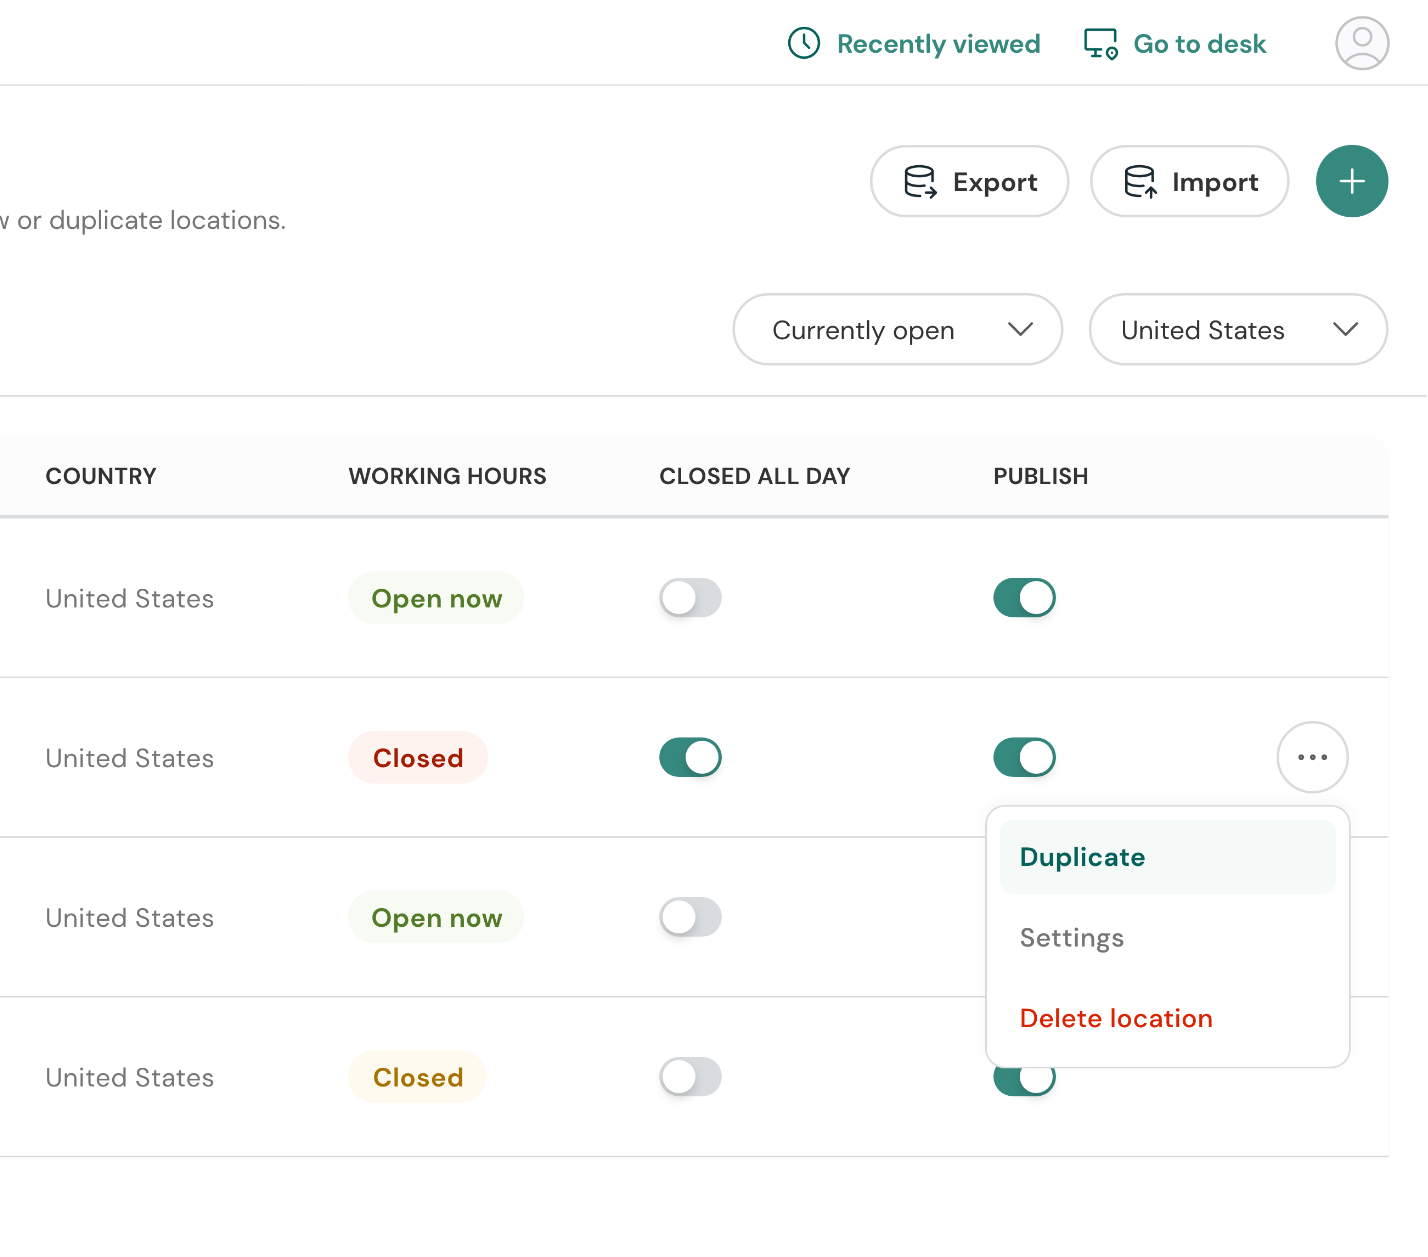1428x1257 pixels.
Task: Click the Go to desk monitor icon
Action: point(1101,44)
